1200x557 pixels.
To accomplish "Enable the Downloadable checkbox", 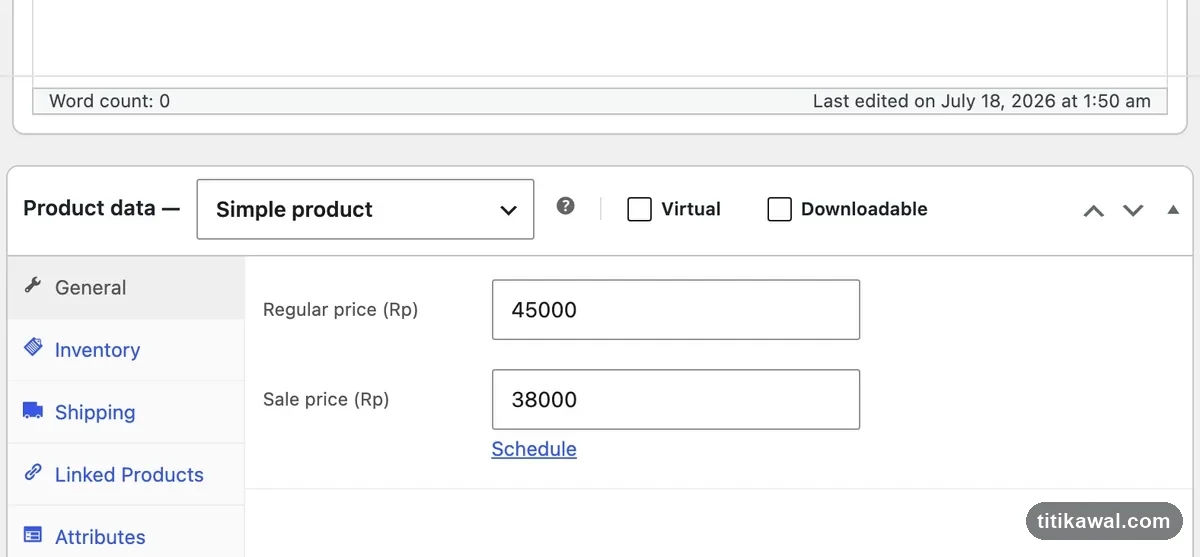I will (779, 209).
